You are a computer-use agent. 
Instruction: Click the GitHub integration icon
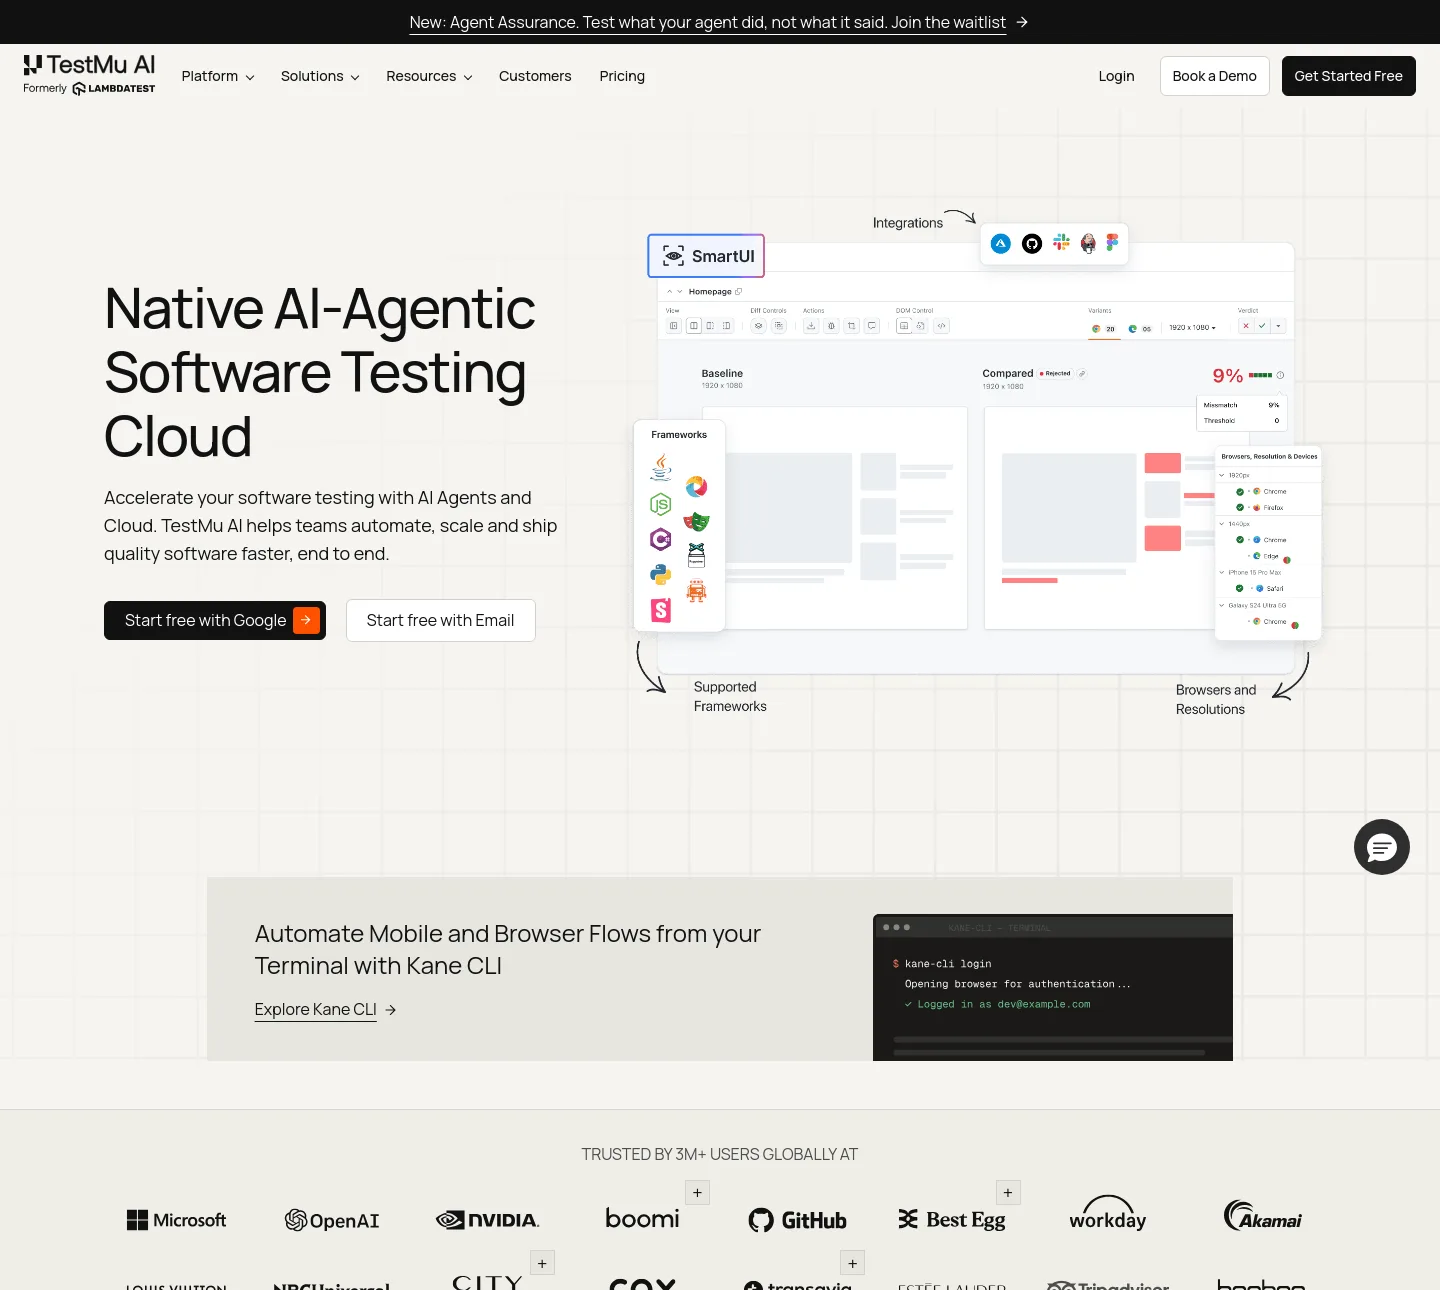tap(1032, 243)
